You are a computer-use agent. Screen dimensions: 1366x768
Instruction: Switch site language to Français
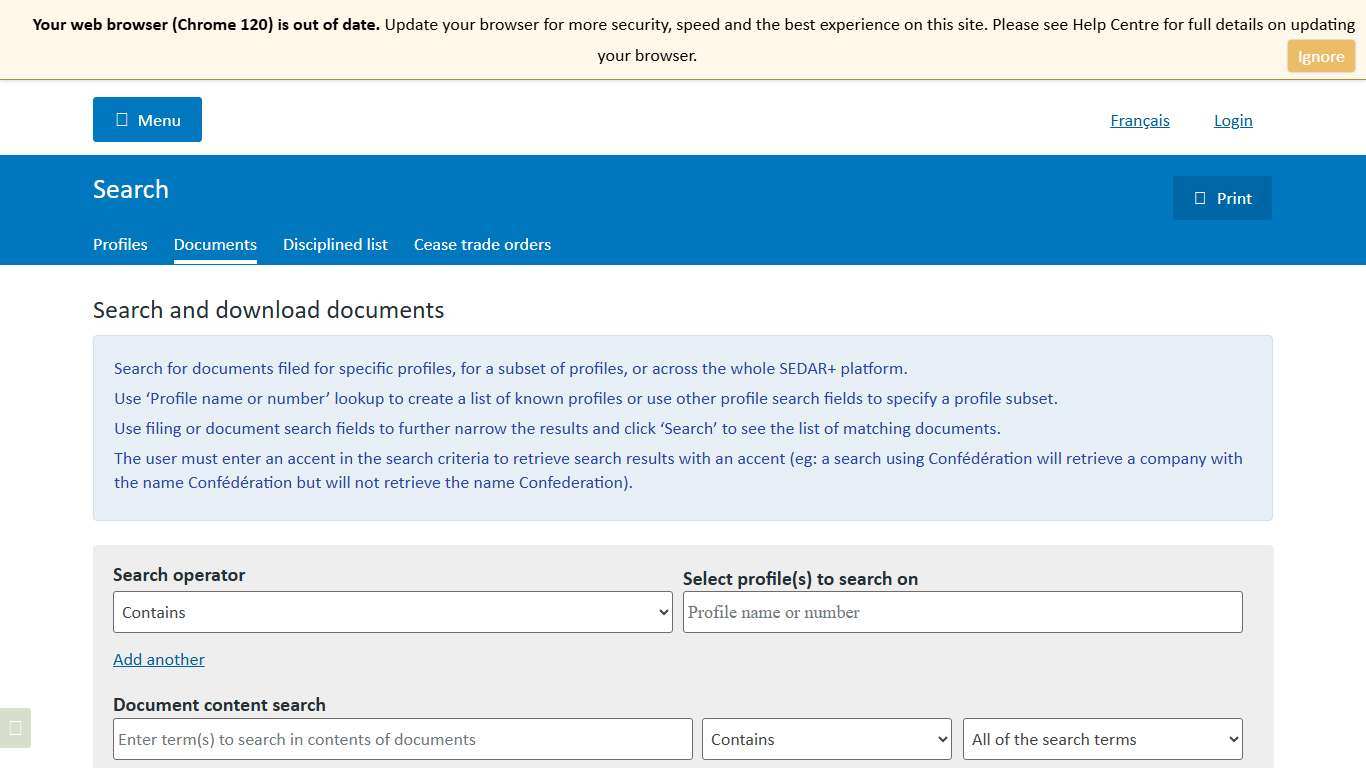click(x=1139, y=120)
